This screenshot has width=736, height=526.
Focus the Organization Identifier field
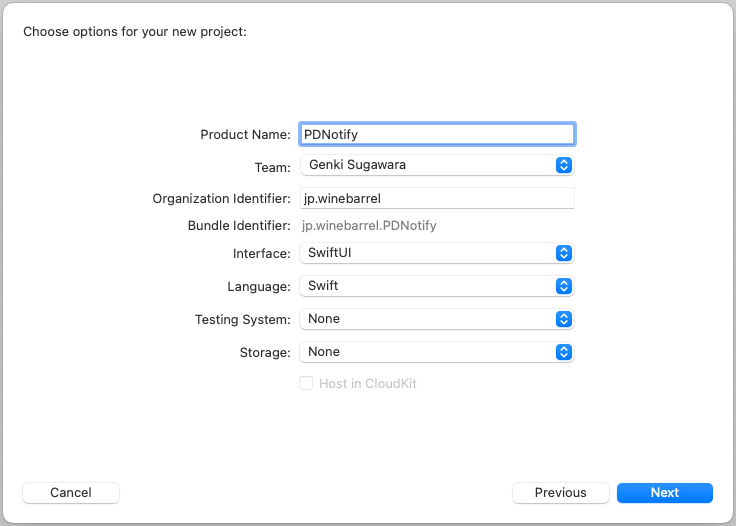pyautogui.click(x=437, y=198)
